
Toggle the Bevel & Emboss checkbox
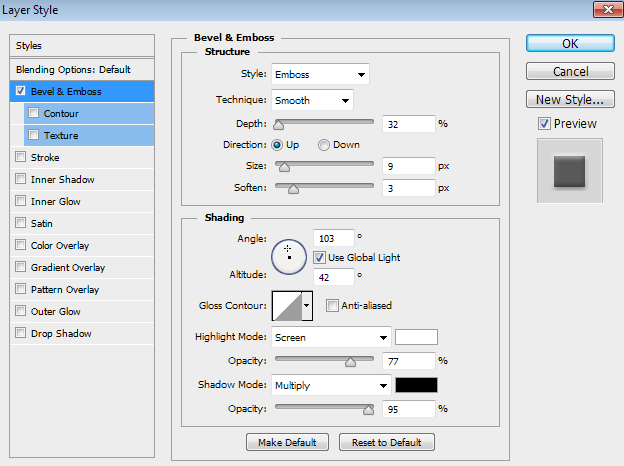click(x=21, y=91)
